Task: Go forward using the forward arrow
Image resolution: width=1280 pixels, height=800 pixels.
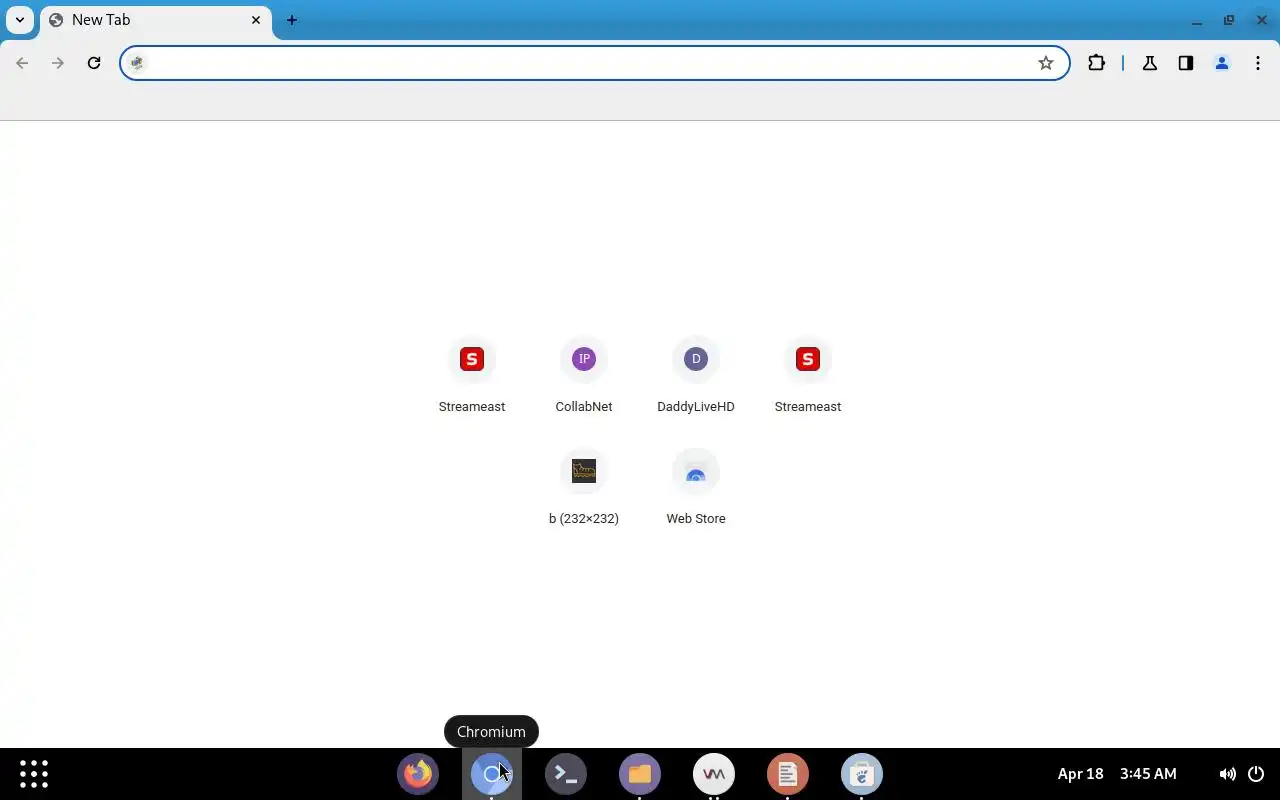Action: (58, 63)
